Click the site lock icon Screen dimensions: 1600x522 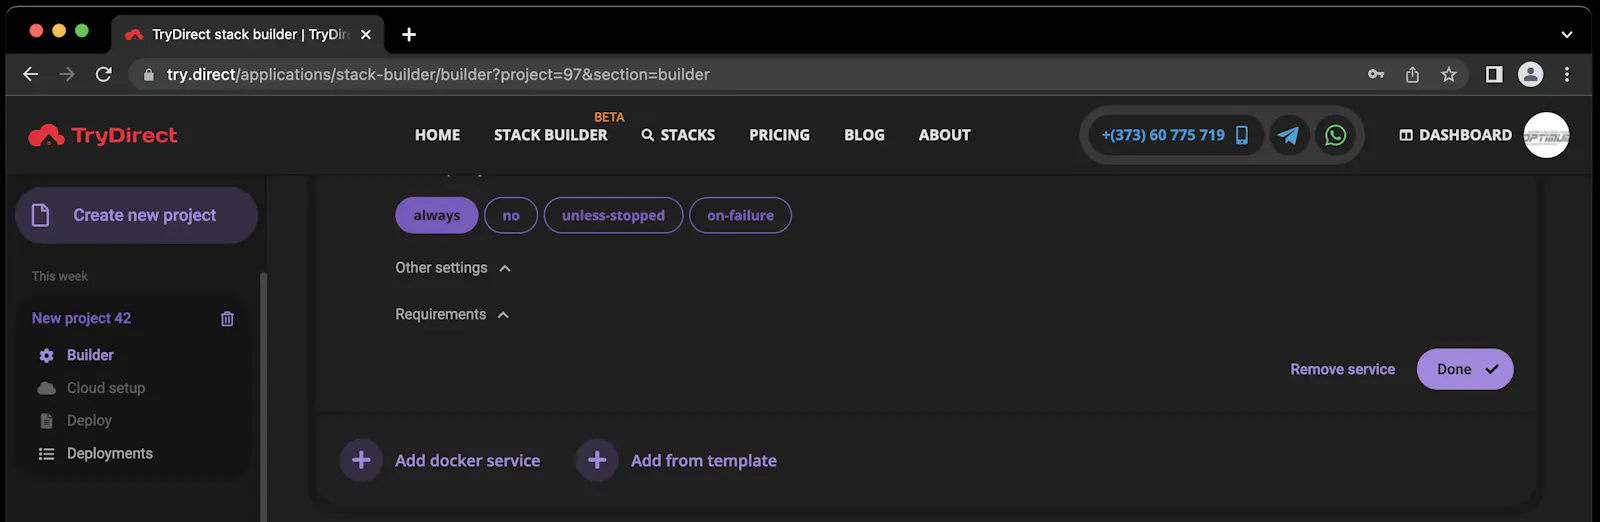pos(149,75)
